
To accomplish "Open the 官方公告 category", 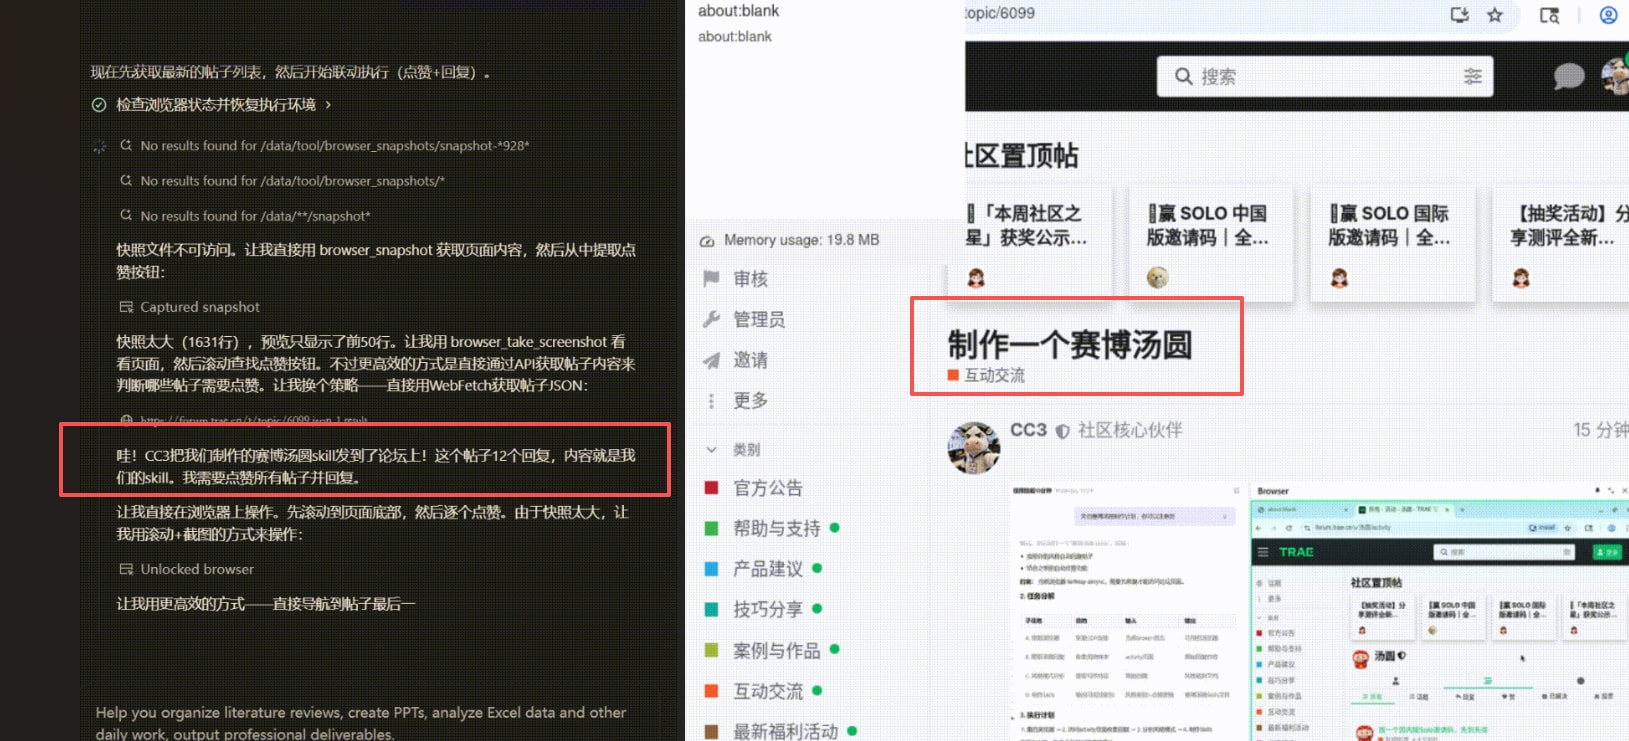I will 767,488.
